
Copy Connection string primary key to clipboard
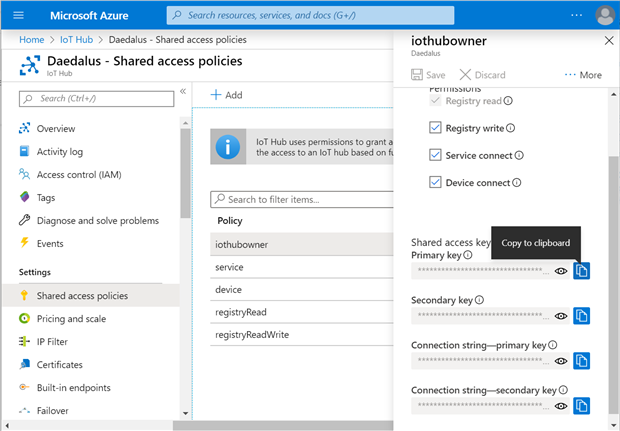[x=581, y=361]
